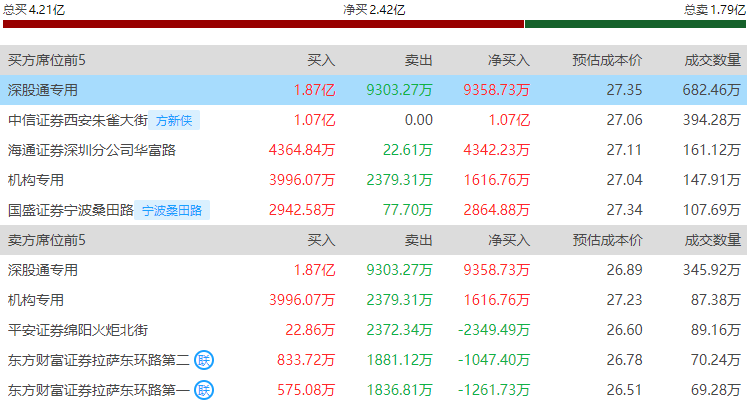Screen dimensions: 747x400
Task: Click 1836.81万 sell amount value
Action: 399,390
